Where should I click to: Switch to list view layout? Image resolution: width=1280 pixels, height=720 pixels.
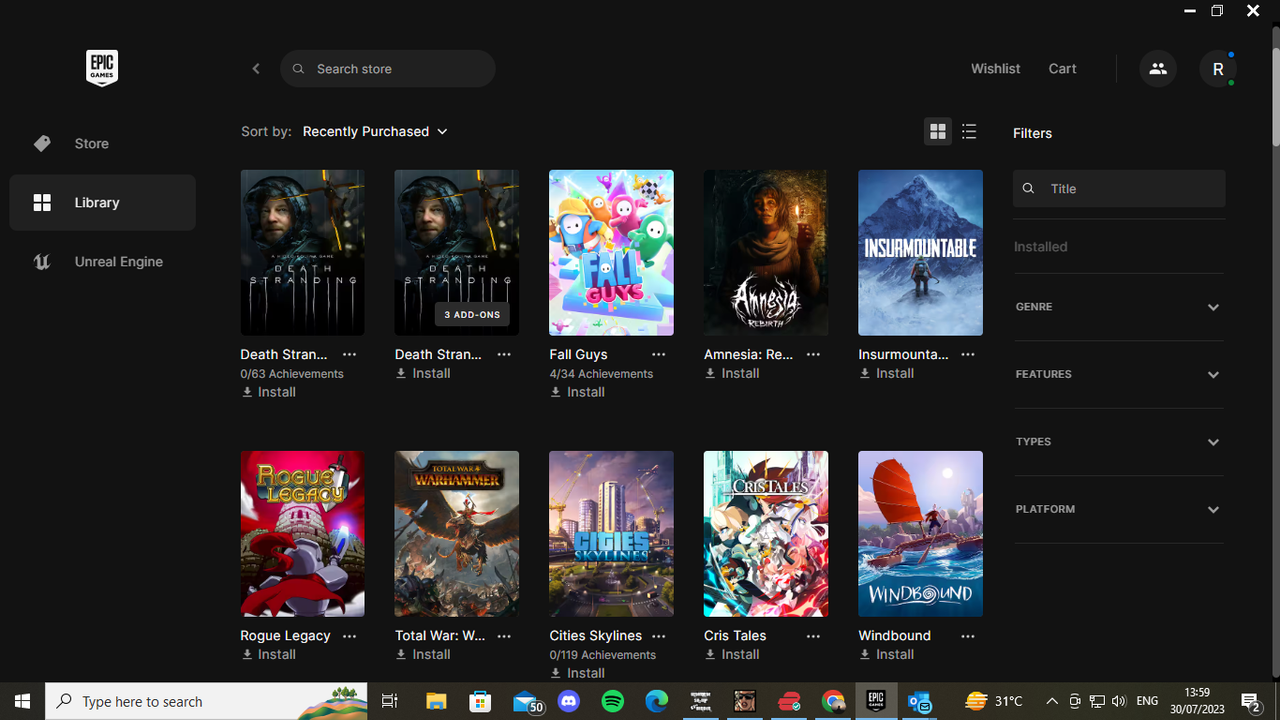coord(969,132)
